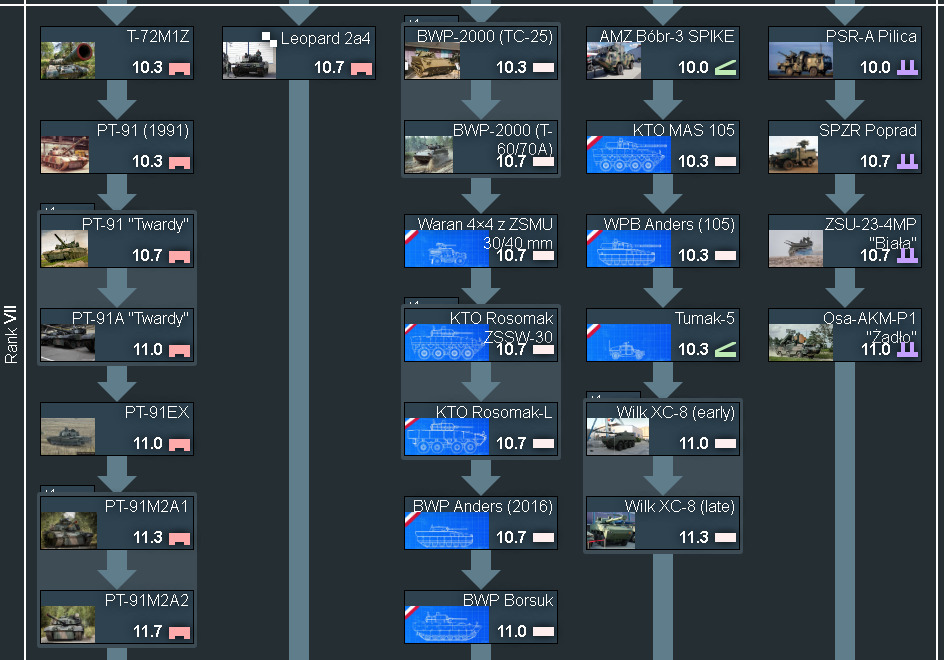Click the 10.3 rating on T-72M1Z
Image resolution: width=944 pixels, height=660 pixels.
pos(148,68)
